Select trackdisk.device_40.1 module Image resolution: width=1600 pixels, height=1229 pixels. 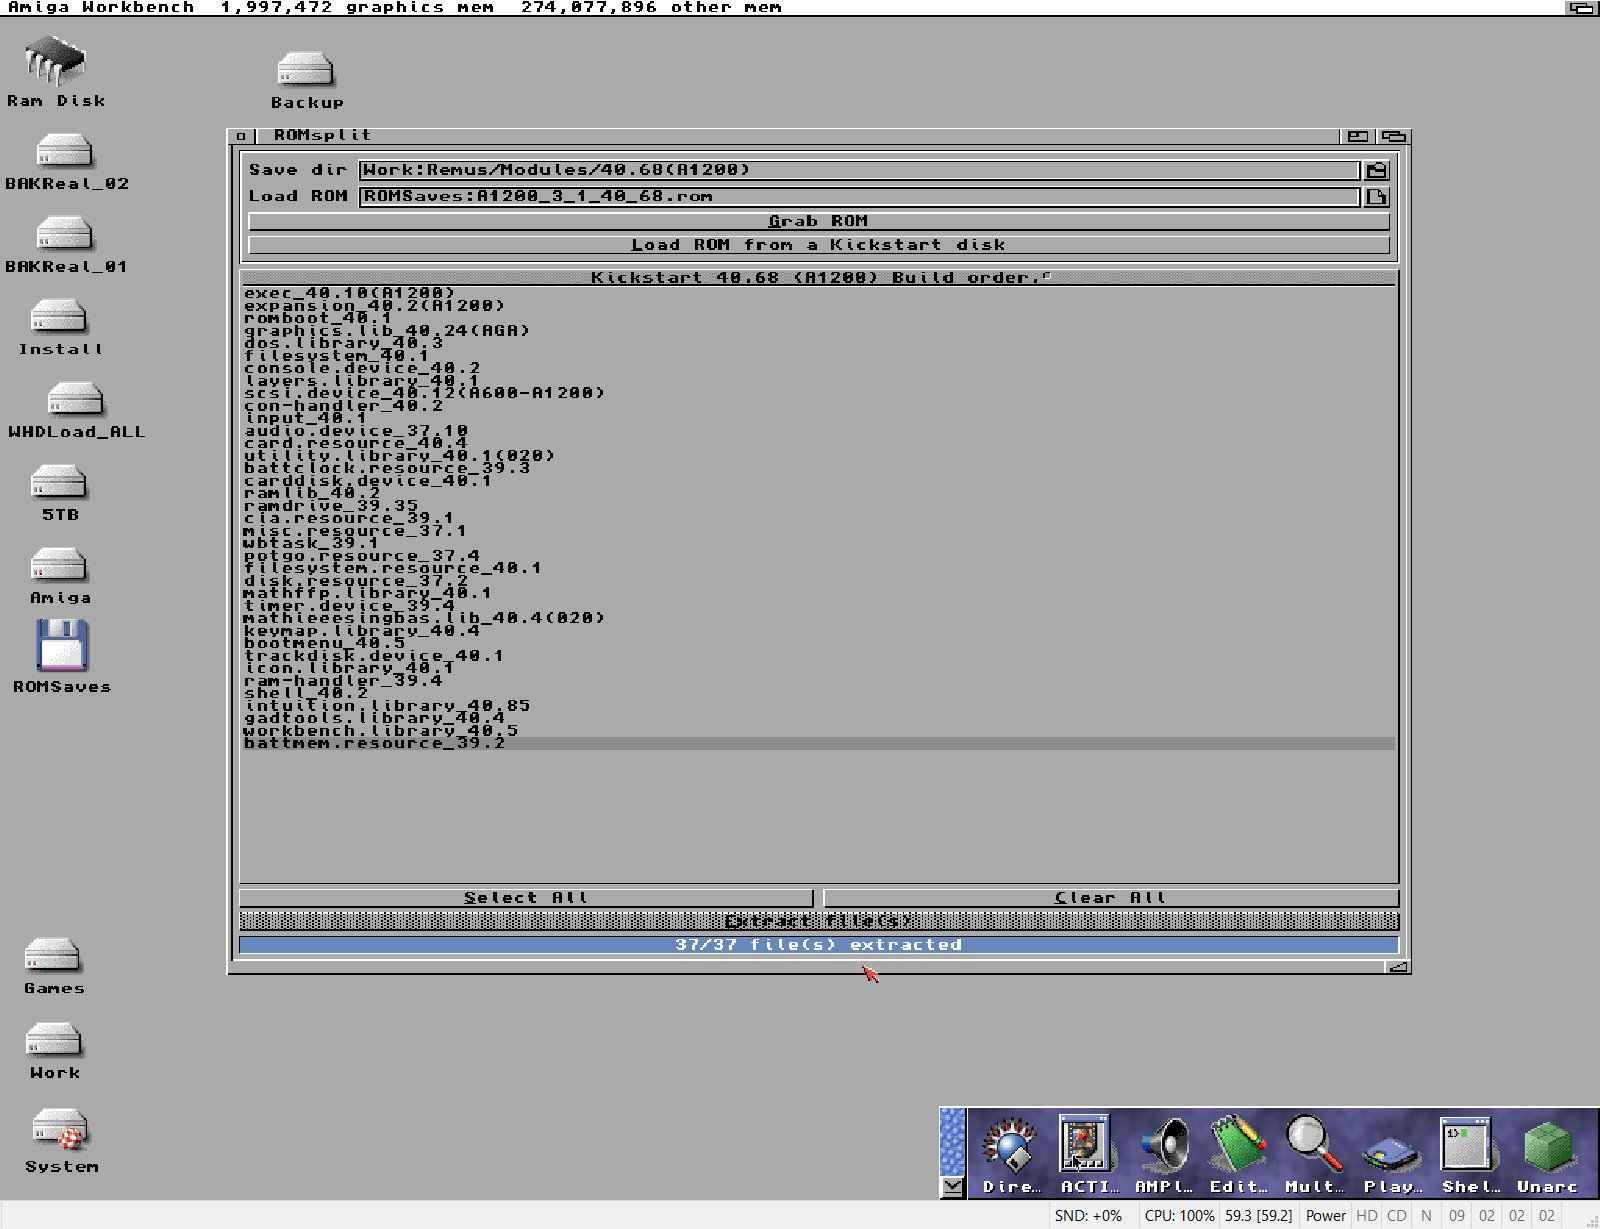819,656
